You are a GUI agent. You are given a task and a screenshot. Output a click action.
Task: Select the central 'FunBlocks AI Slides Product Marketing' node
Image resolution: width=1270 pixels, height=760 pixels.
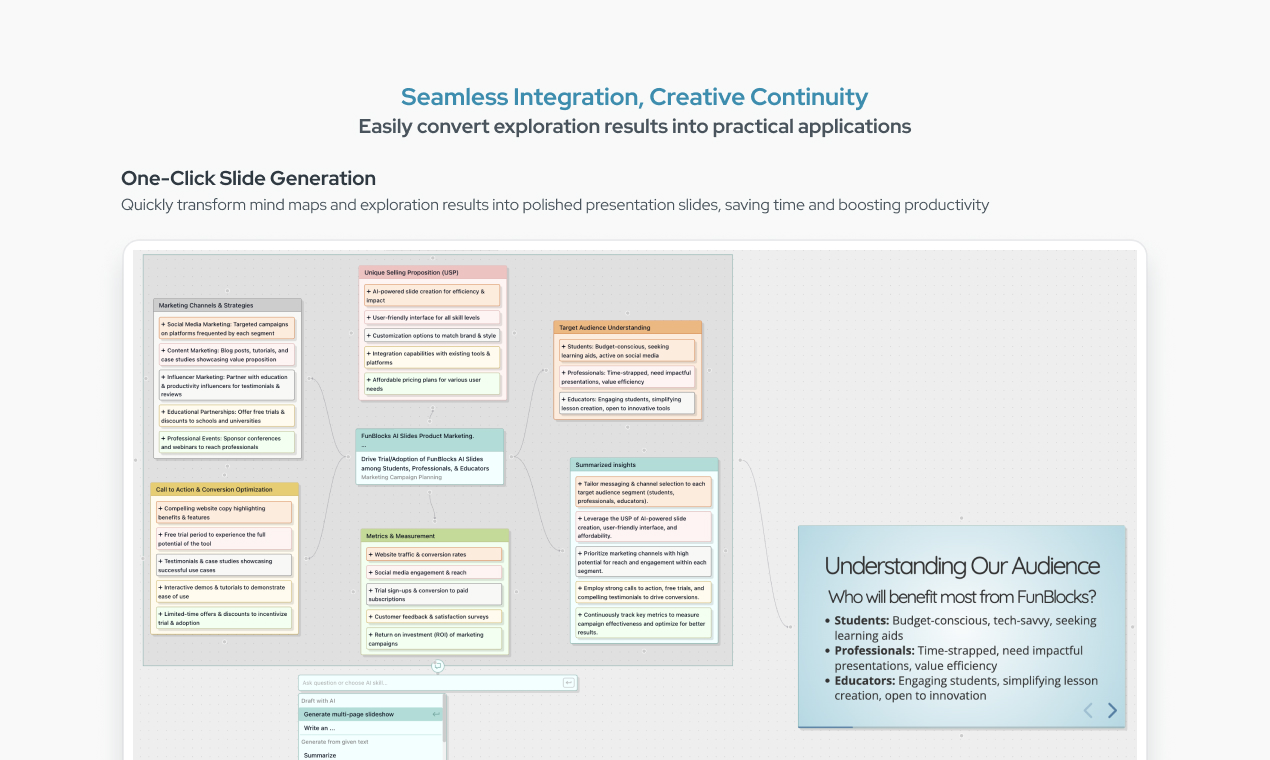430,457
